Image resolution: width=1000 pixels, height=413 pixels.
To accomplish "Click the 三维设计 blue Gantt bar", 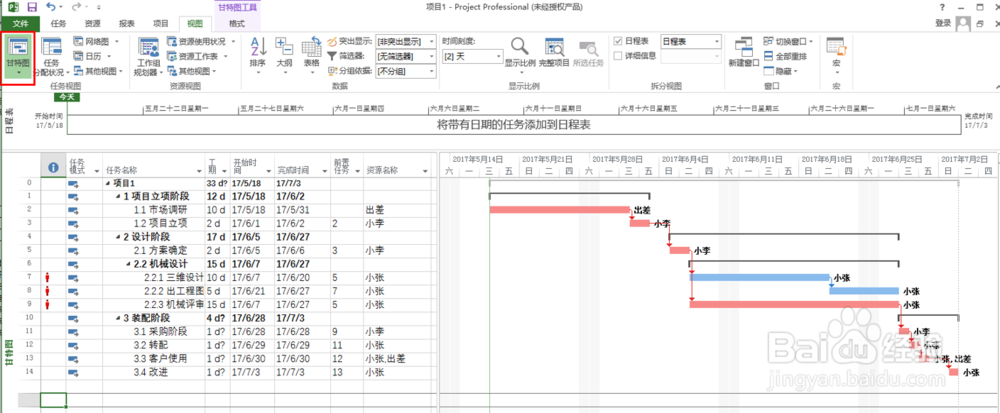I will (760, 277).
